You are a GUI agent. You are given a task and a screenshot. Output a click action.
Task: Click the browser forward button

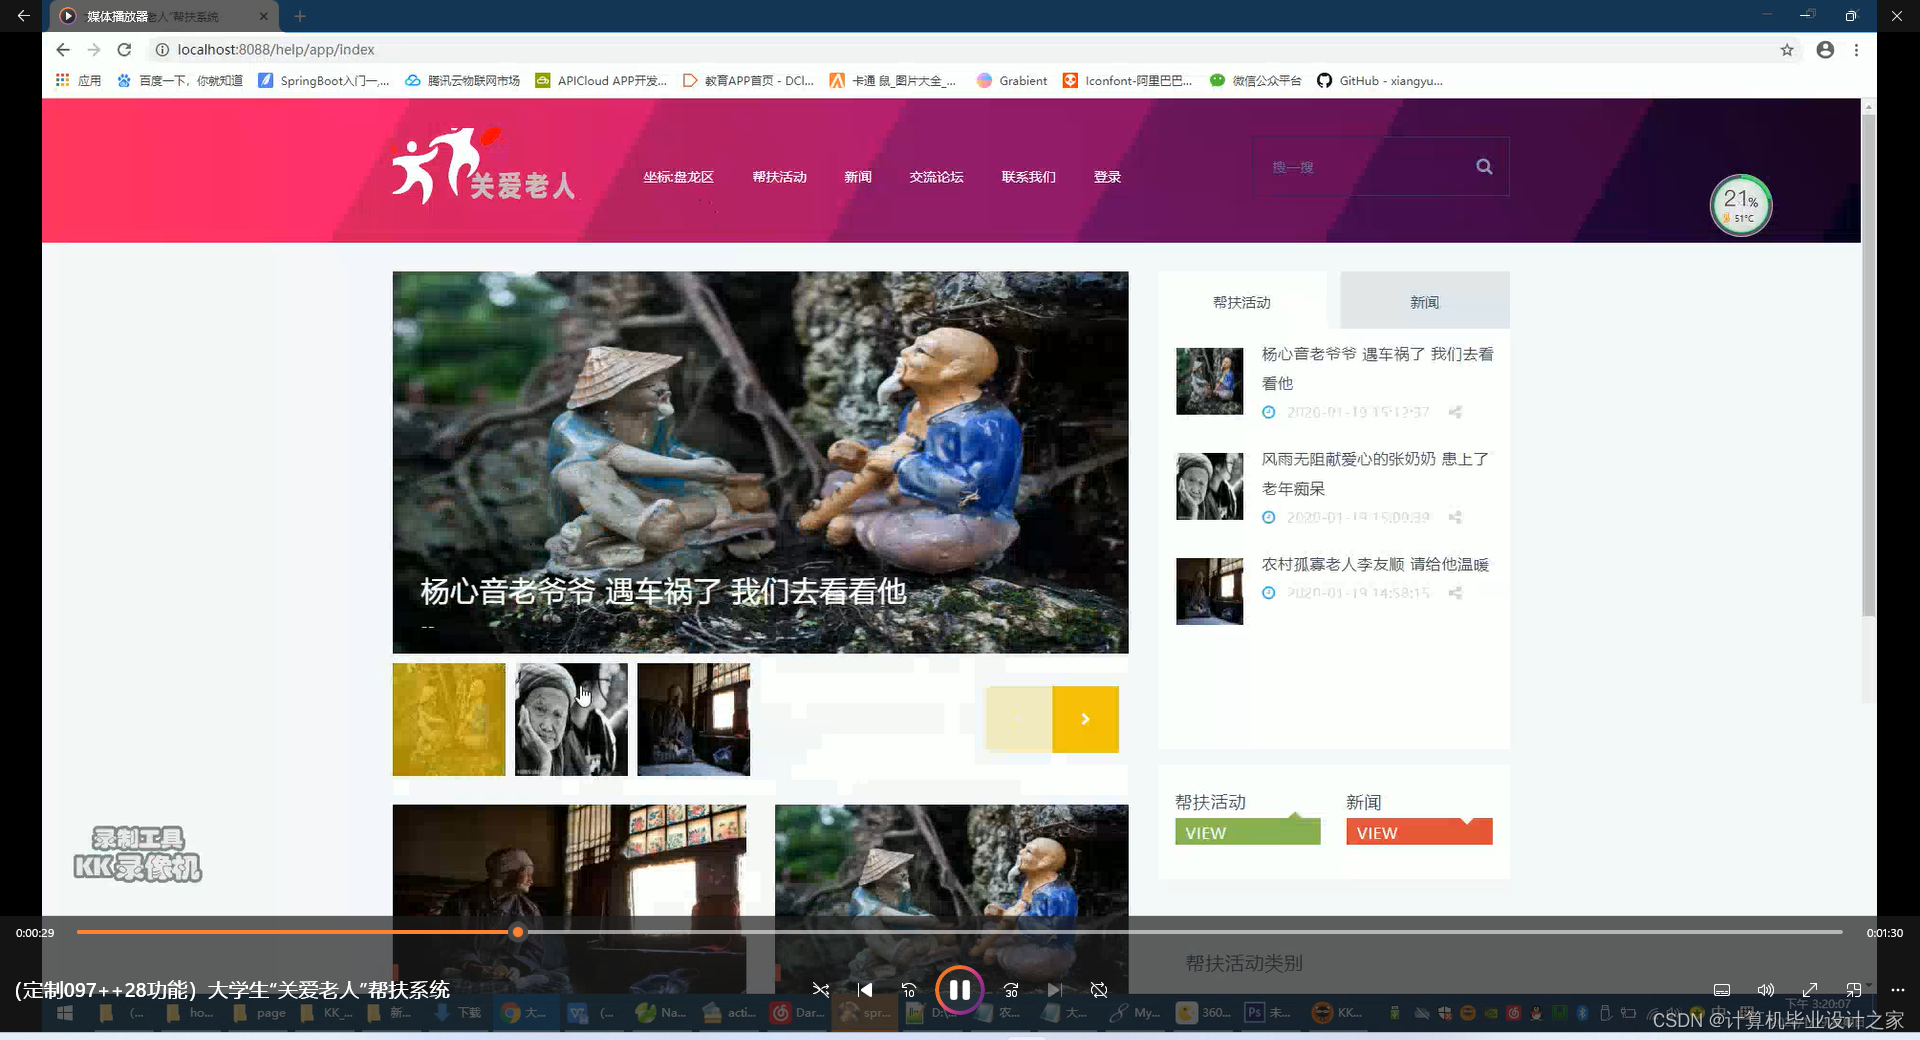tap(94, 50)
